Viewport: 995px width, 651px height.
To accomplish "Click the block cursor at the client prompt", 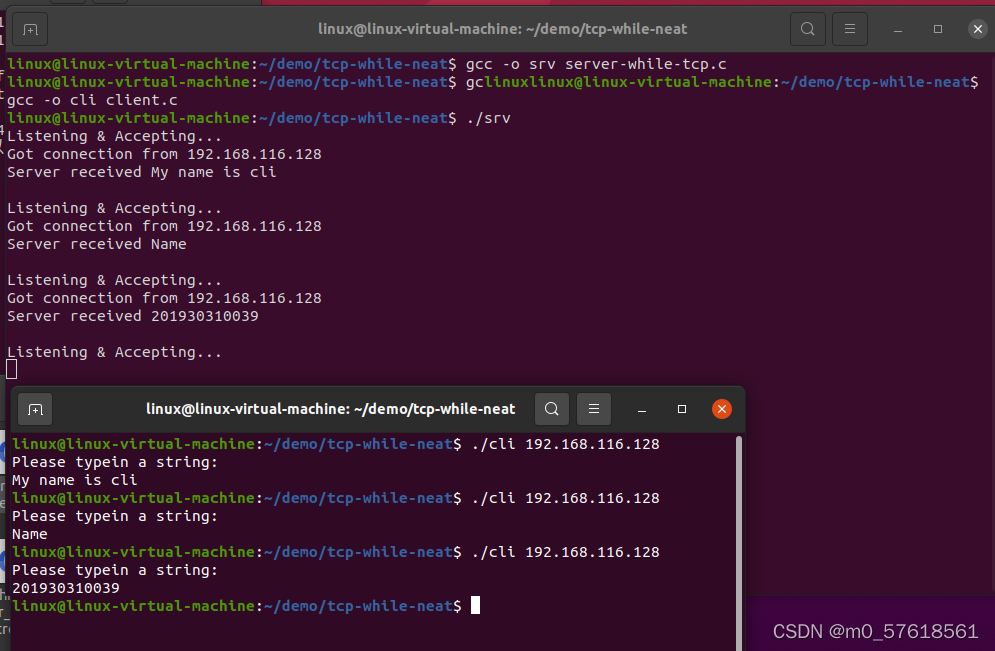I will tap(476, 606).
